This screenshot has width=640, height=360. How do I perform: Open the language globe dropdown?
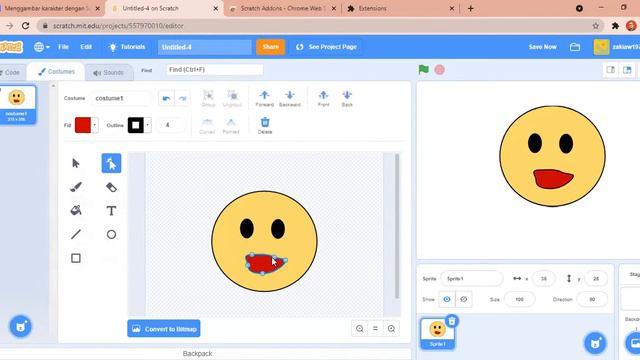point(42,47)
